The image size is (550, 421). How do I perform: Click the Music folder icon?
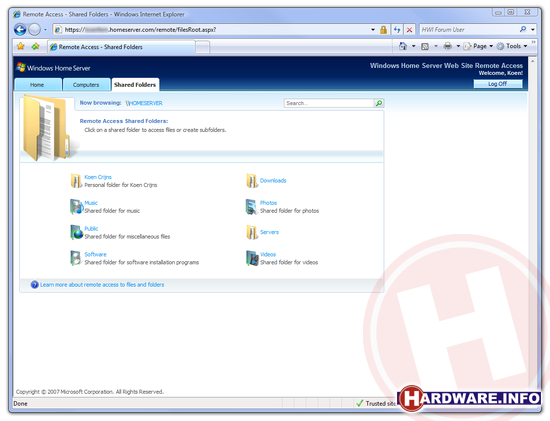tap(76, 207)
